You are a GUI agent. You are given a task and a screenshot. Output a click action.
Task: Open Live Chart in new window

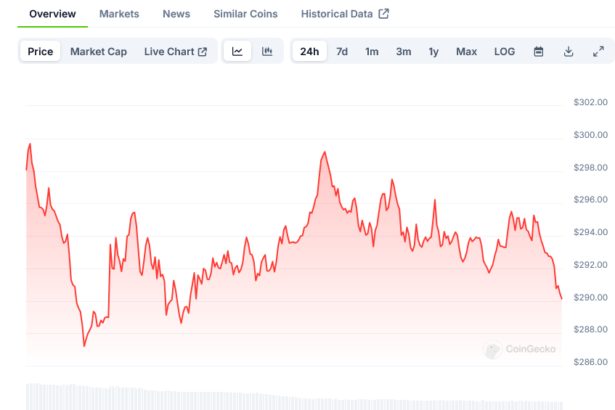pos(175,52)
